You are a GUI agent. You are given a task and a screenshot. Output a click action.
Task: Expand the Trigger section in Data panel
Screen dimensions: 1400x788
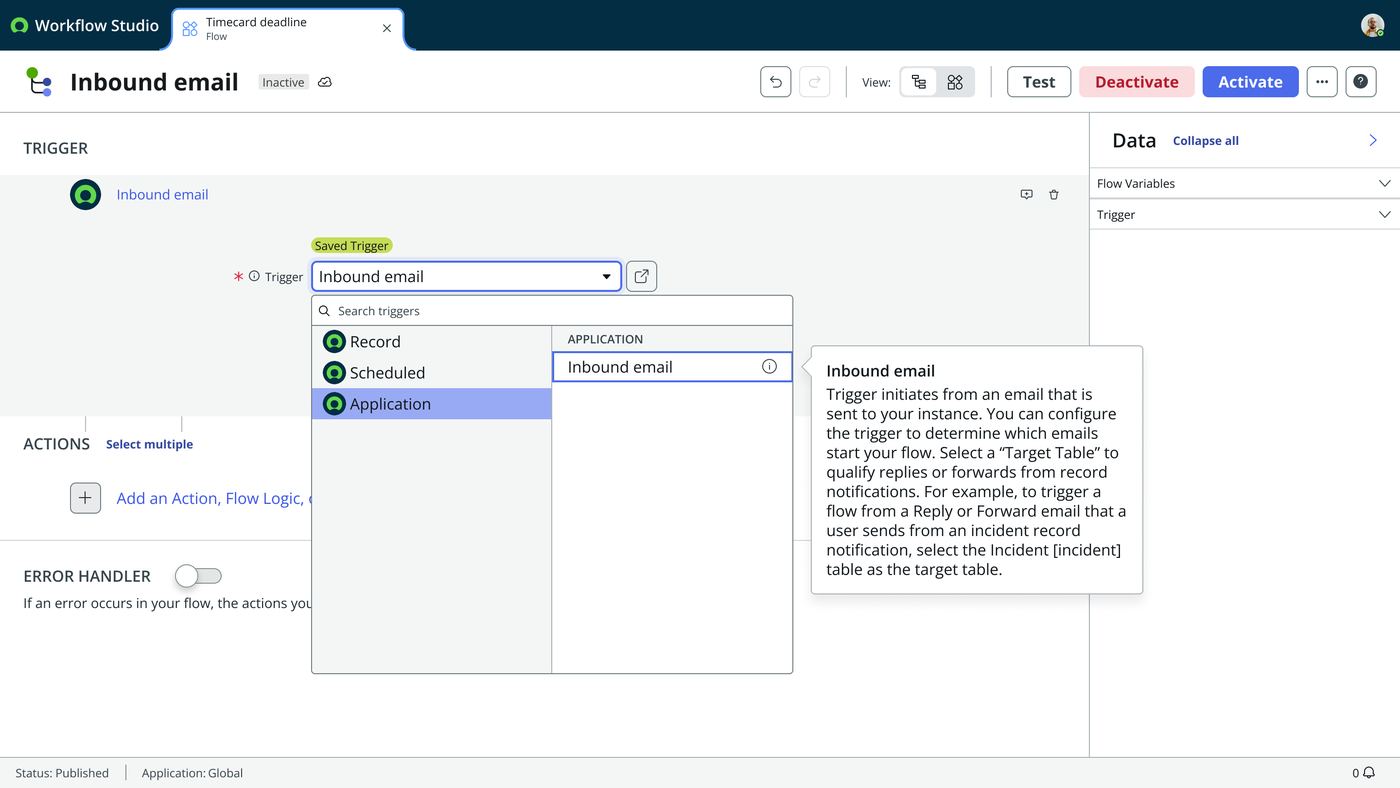click(x=1244, y=214)
